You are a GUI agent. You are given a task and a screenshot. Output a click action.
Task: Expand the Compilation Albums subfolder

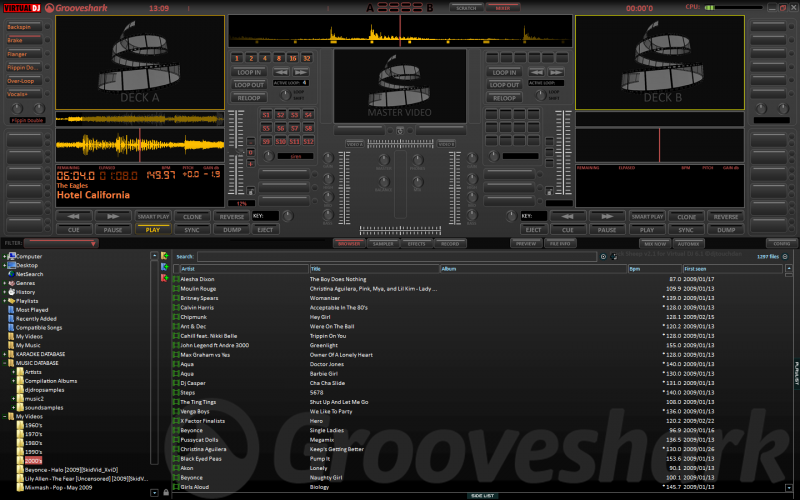click(x=14, y=381)
